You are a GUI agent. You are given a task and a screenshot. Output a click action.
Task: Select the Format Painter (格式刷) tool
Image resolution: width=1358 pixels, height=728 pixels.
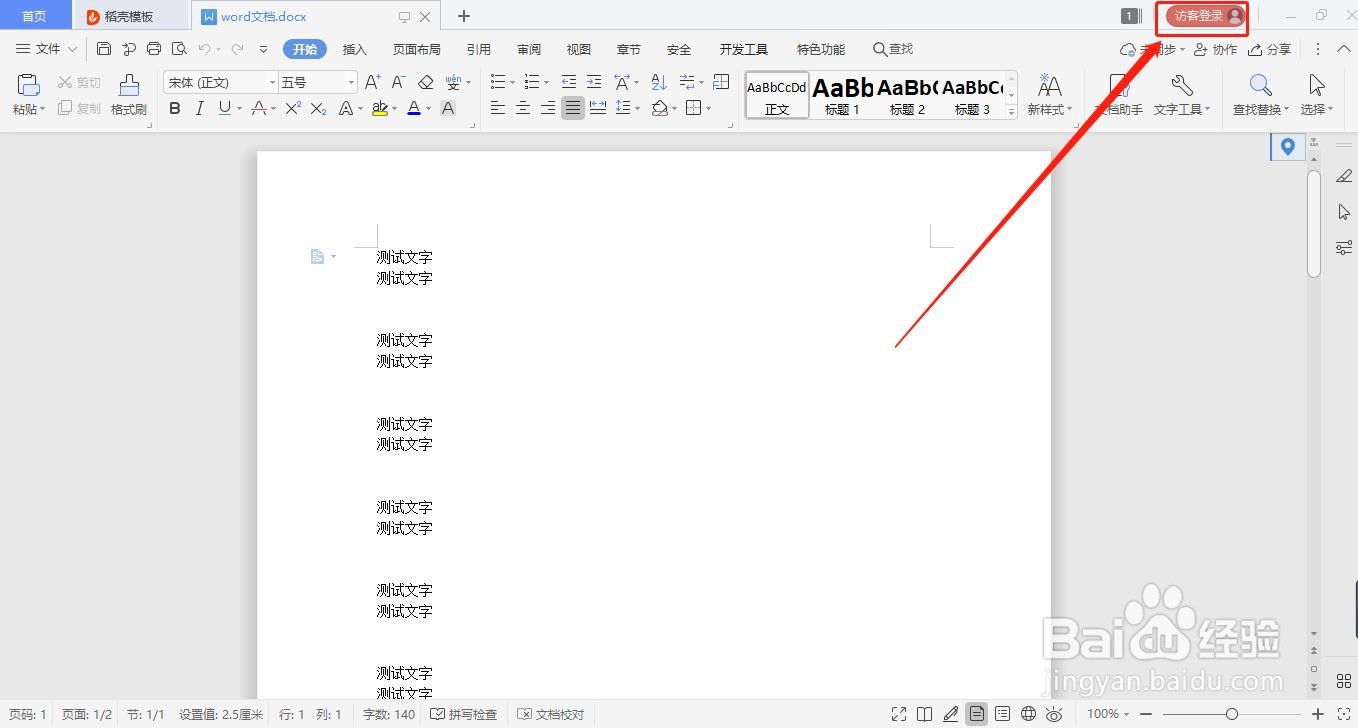128,95
